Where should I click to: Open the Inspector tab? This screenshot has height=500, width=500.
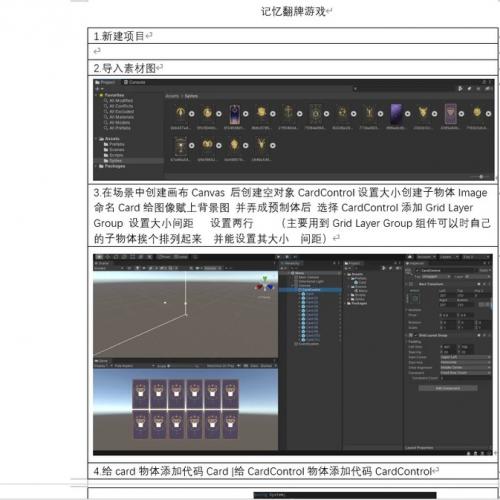tap(416, 263)
